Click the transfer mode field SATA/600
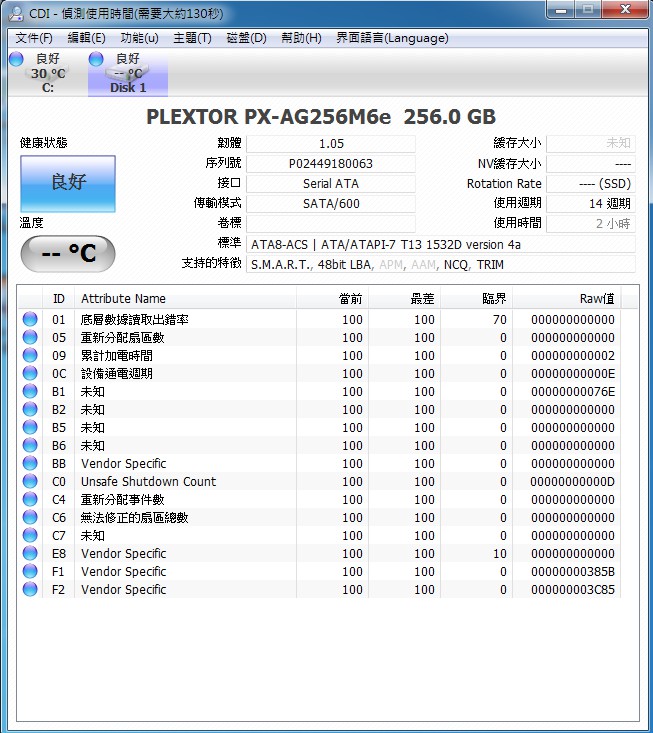This screenshot has height=733, width=653. [x=331, y=204]
